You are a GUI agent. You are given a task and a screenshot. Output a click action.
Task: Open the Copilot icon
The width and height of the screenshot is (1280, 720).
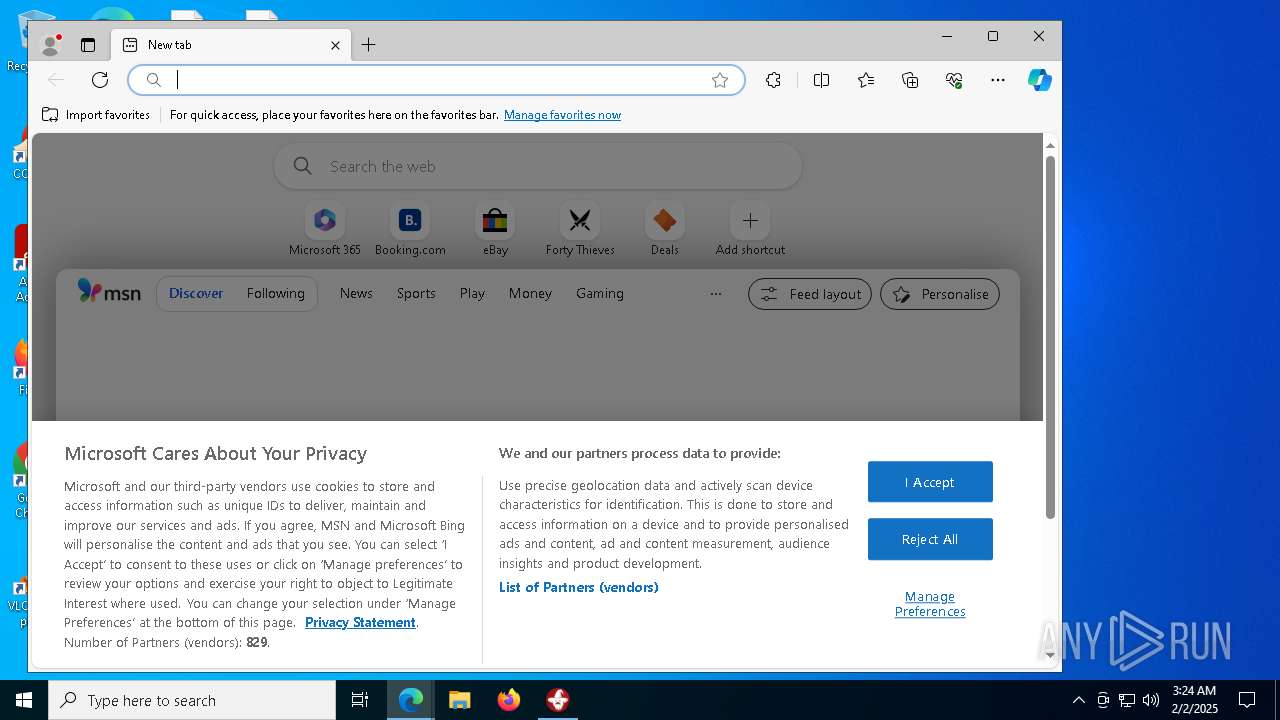1040,80
